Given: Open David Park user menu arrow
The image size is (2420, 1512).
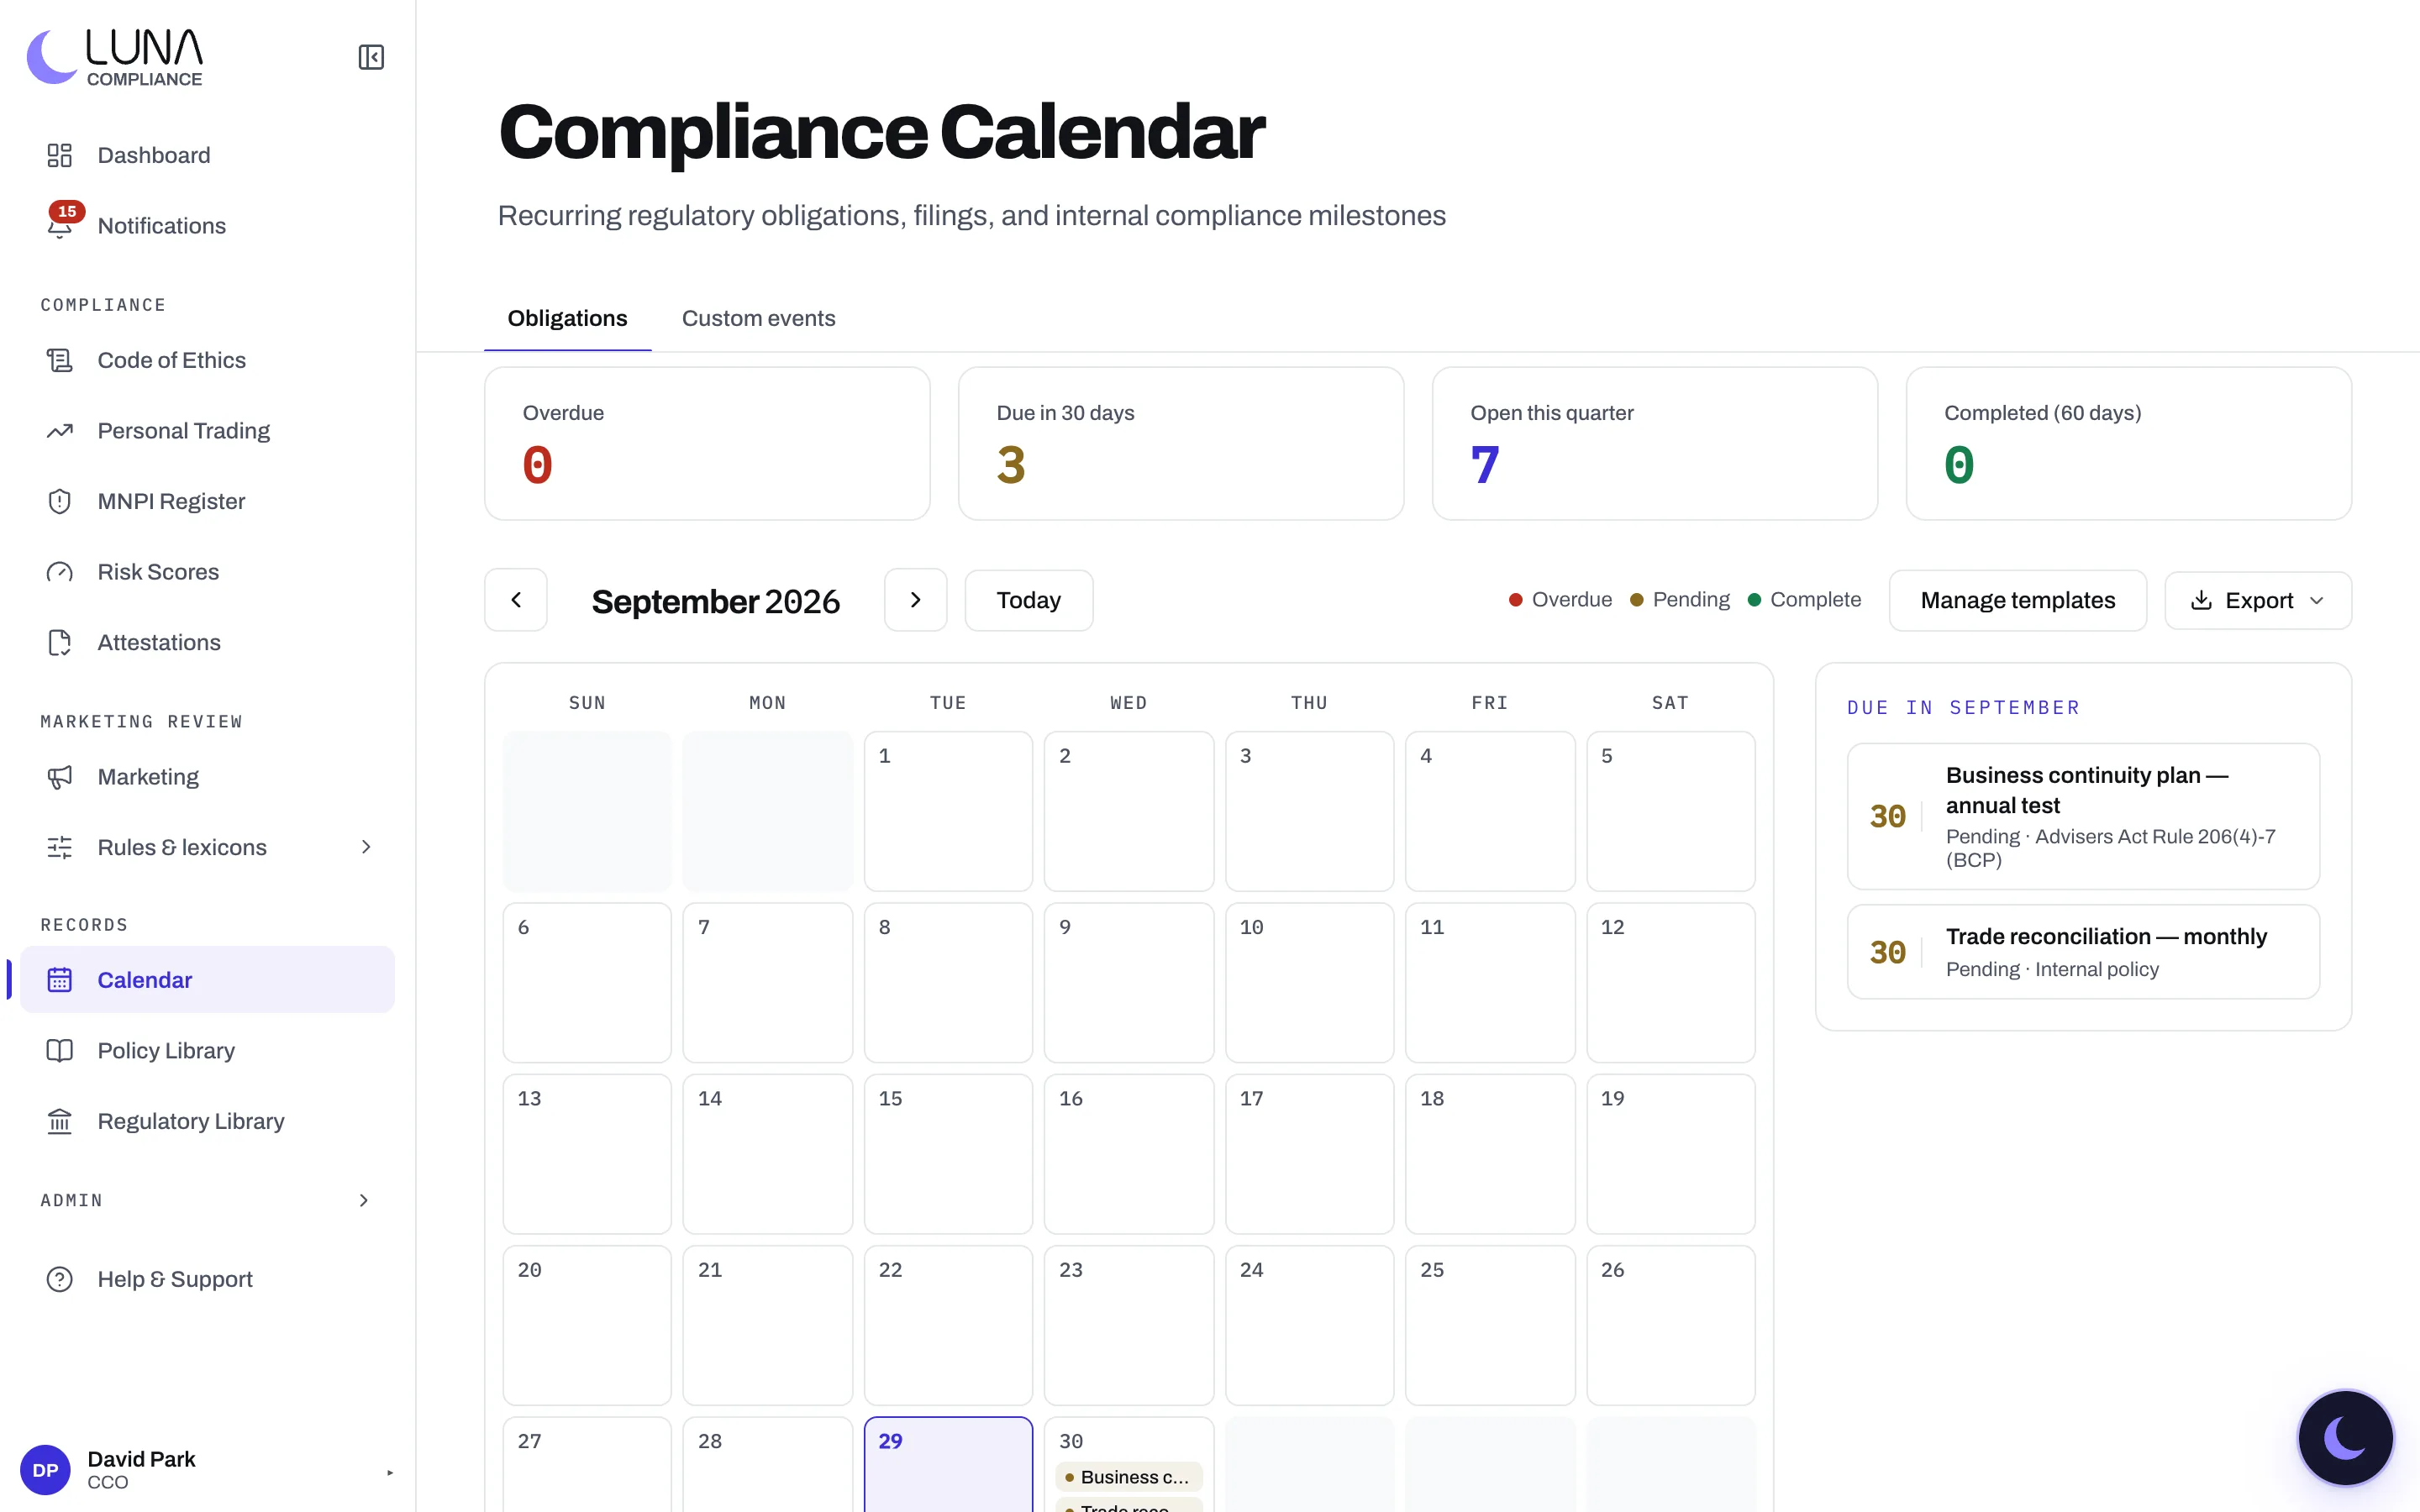Looking at the screenshot, I should point(390,1472).
